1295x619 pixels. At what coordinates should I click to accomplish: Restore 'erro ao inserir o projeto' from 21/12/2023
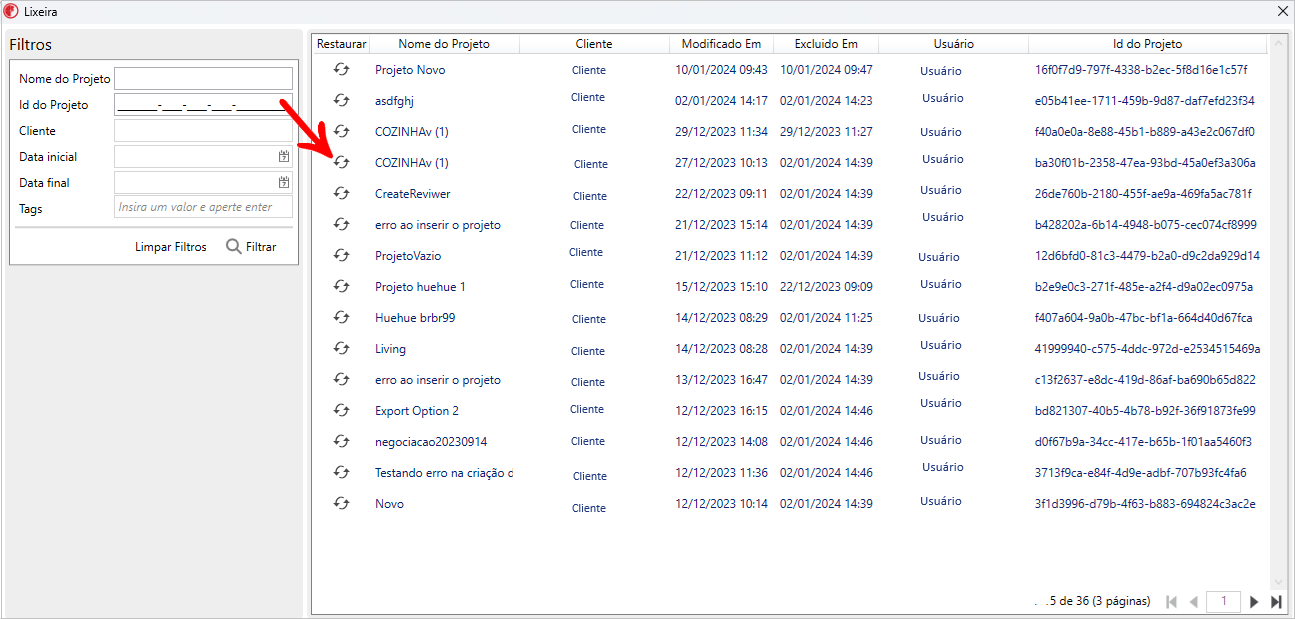coord(341,224)
